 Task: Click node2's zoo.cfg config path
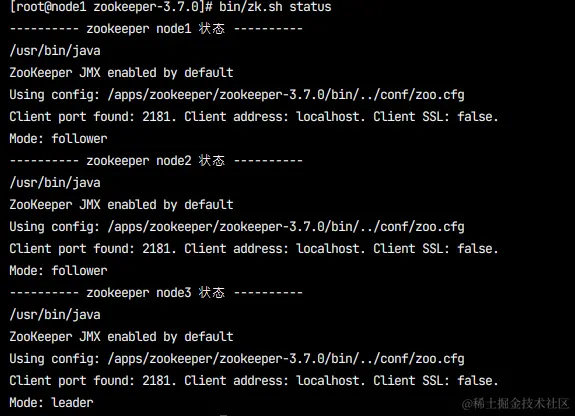coord(286,227)
